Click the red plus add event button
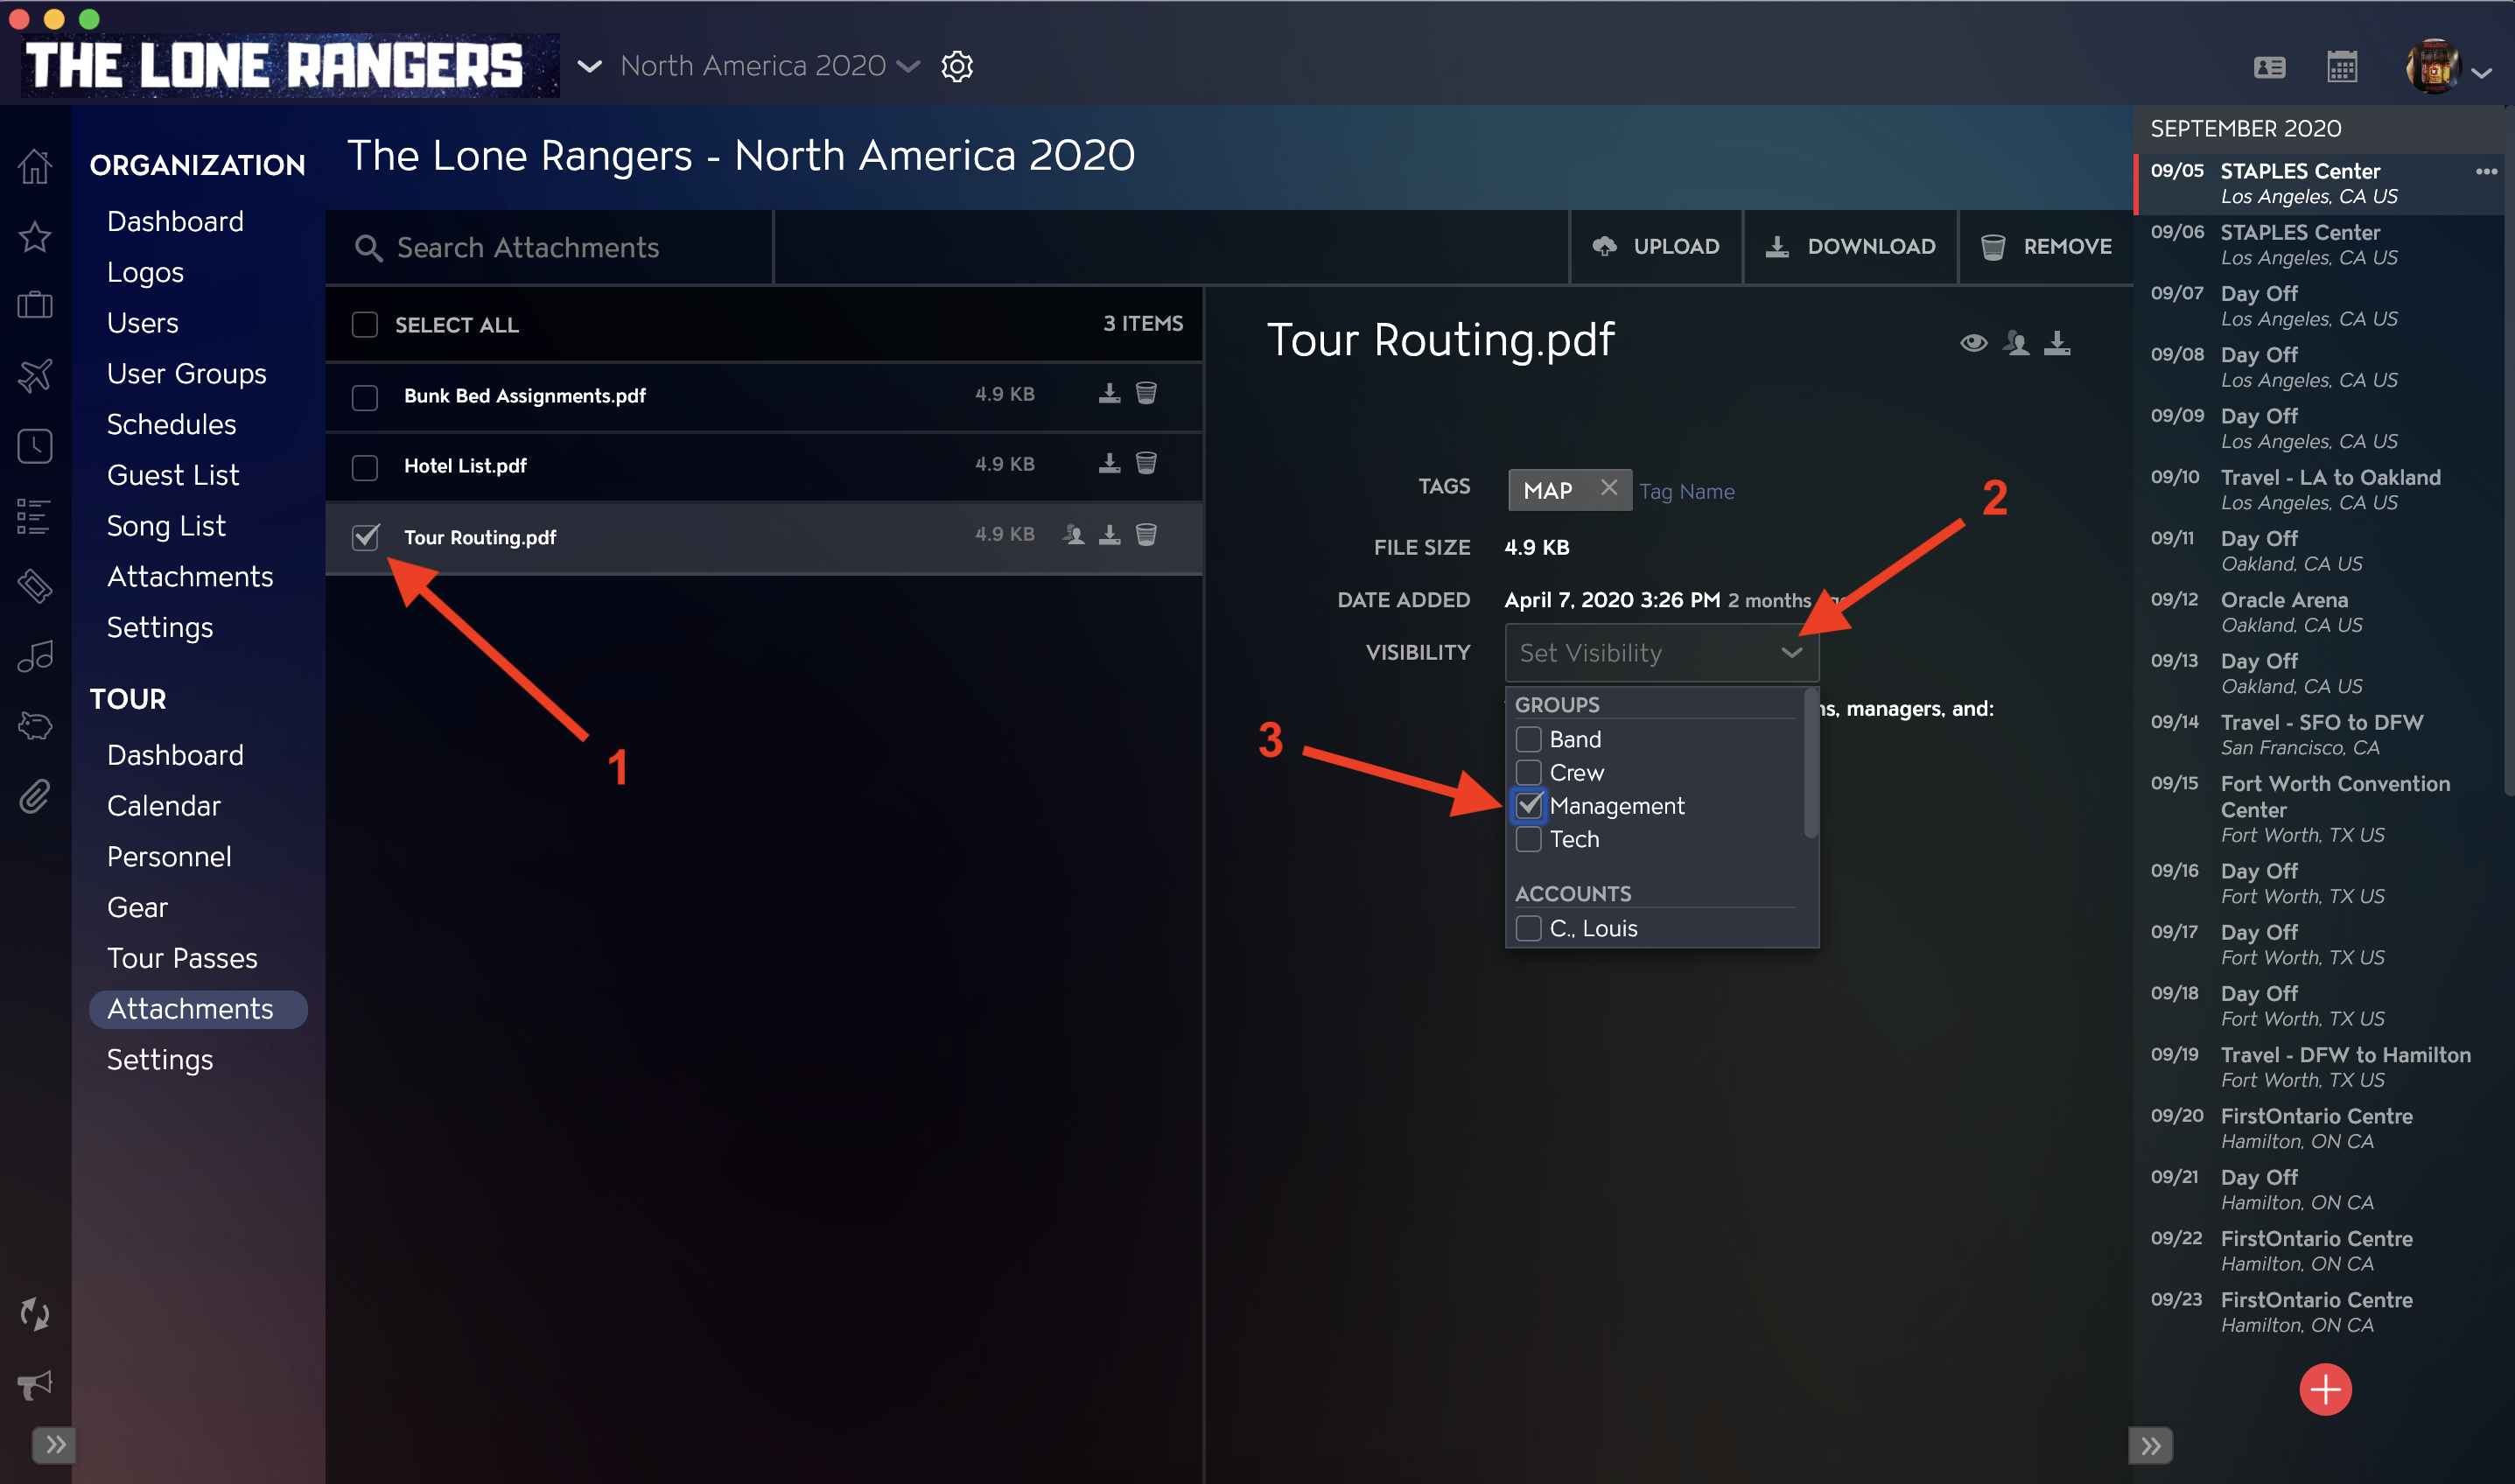Image resolution: width=2515 pixels, height=1484 pixels. (x=2325, y=1390)
